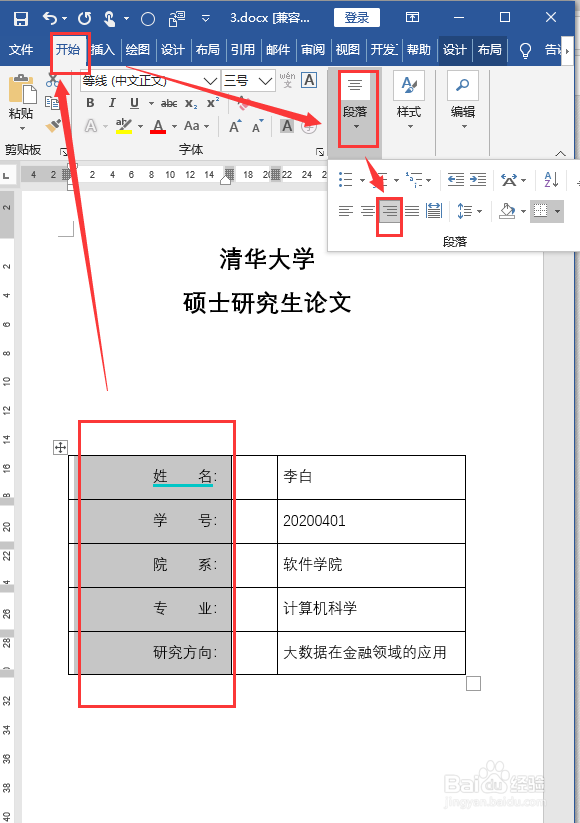Collapse the ribbon with chevron

click(x=560, y=154)
